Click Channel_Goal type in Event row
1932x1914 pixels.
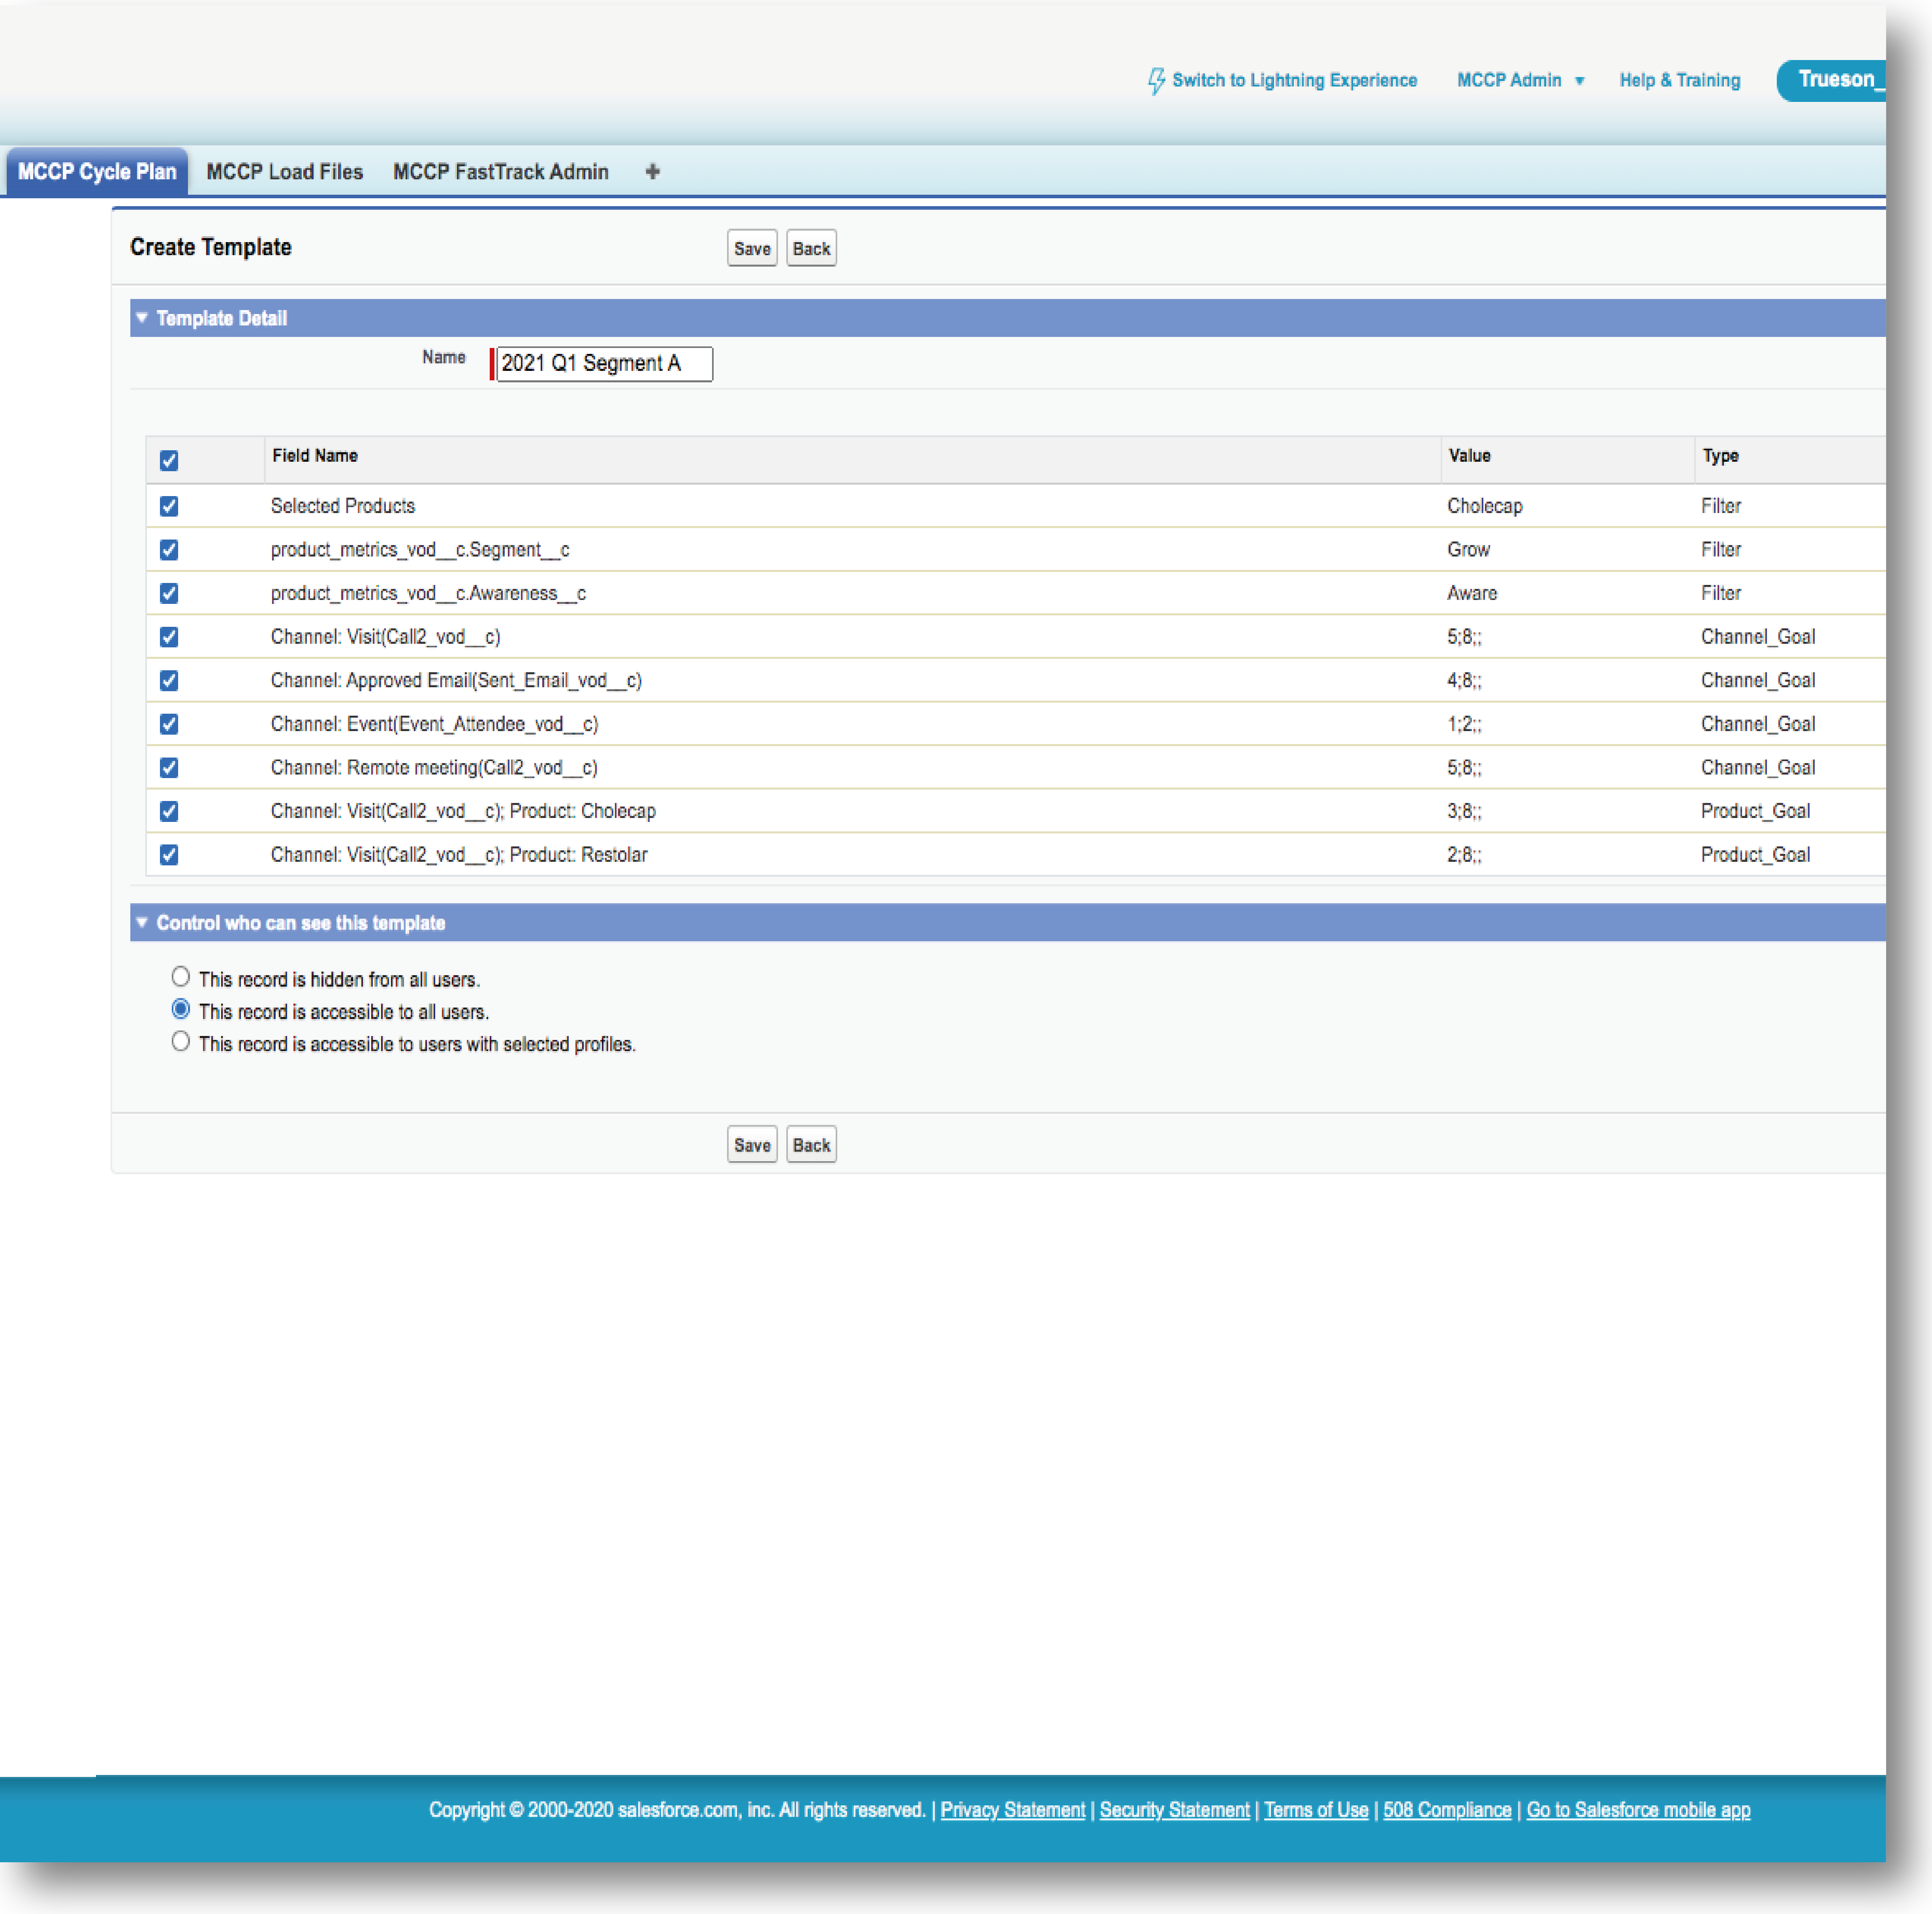pyautogui.click(x=1758, y=724)
